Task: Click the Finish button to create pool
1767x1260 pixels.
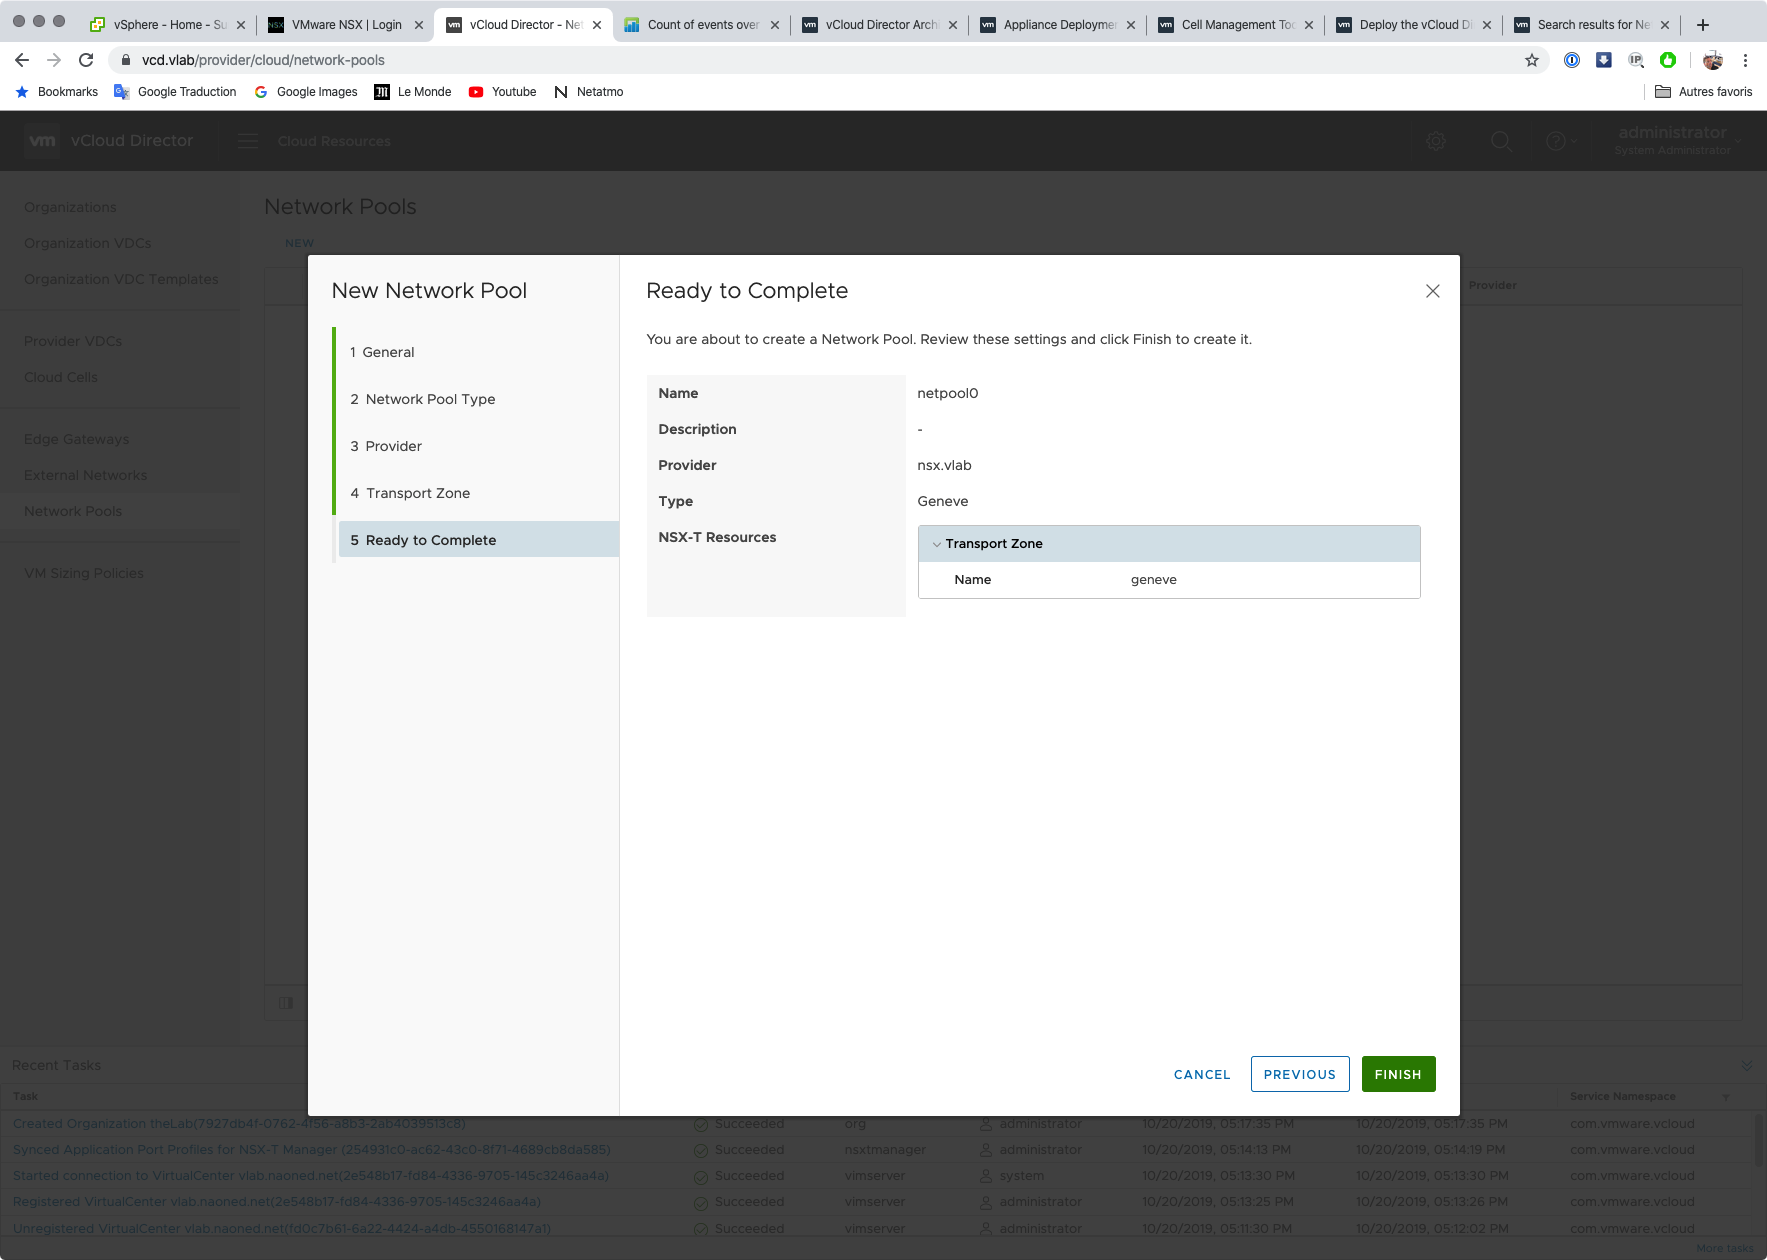Action: point(1397,1074)
